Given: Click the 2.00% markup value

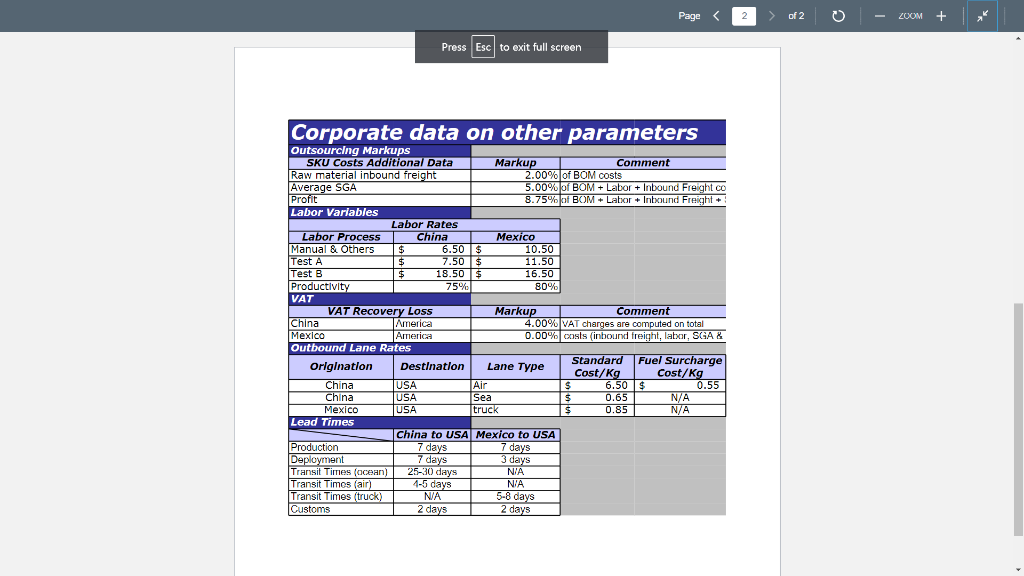Looking at the screenshot, I should click(541, 175).
